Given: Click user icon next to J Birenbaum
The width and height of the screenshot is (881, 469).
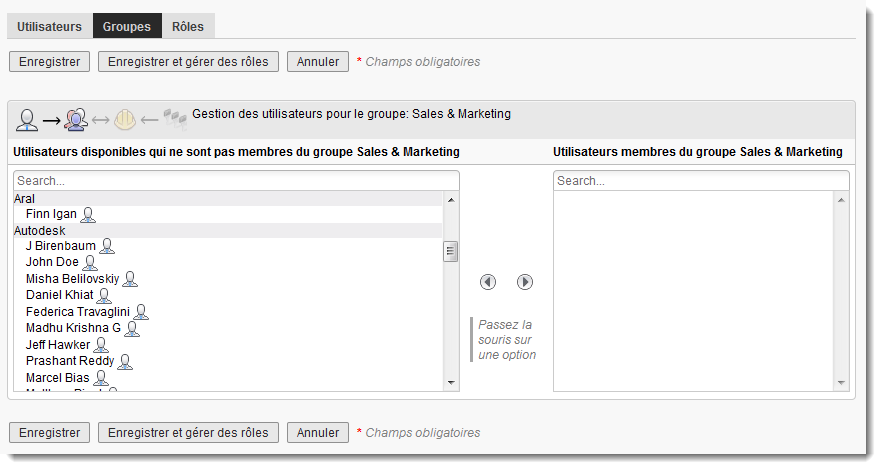Looking at the screenshot, I should pyautogui.click(x=107, y=246).
